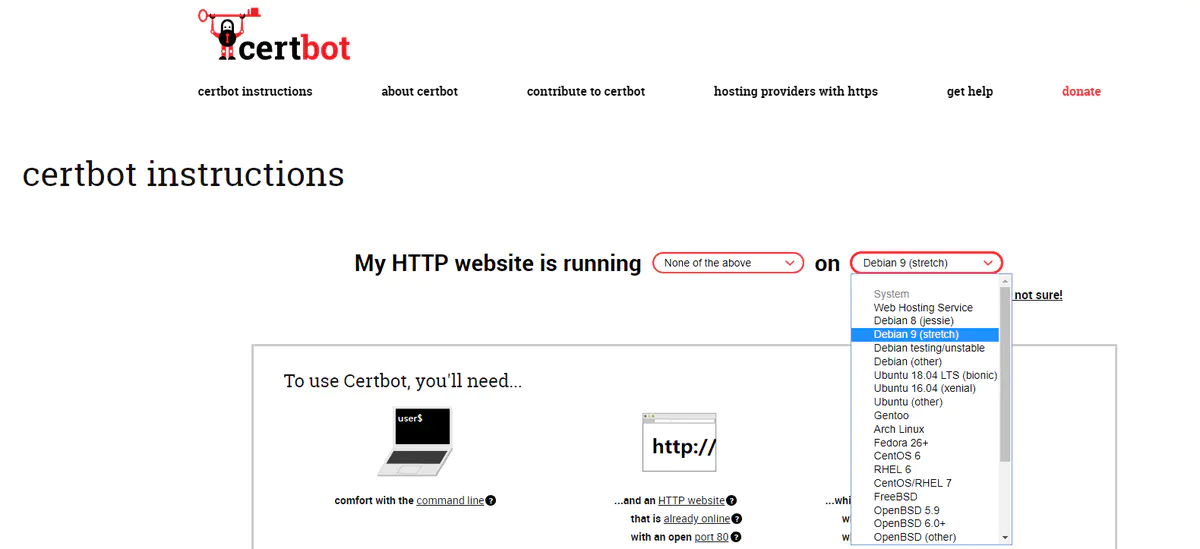This screenshot has width=1200, height=549.
Task: Click the red donate link
Action: (1081, 91)
